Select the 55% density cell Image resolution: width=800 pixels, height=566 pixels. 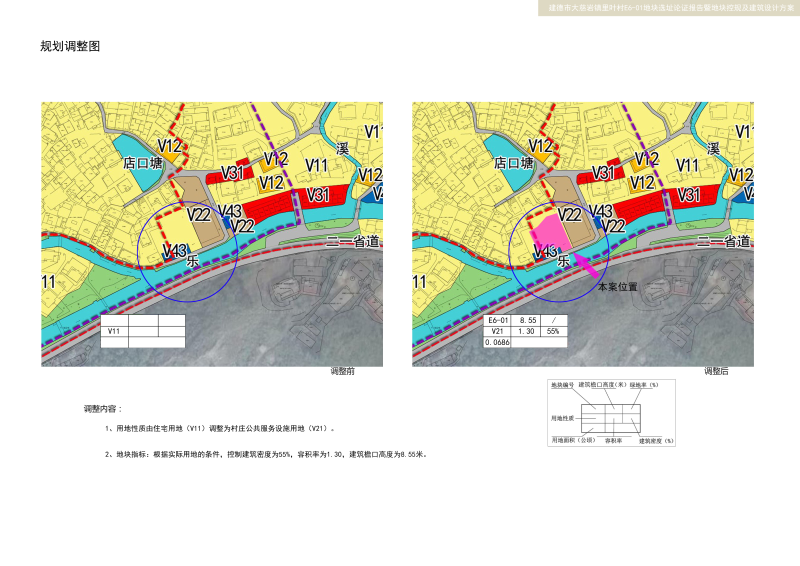pos(553,331)
